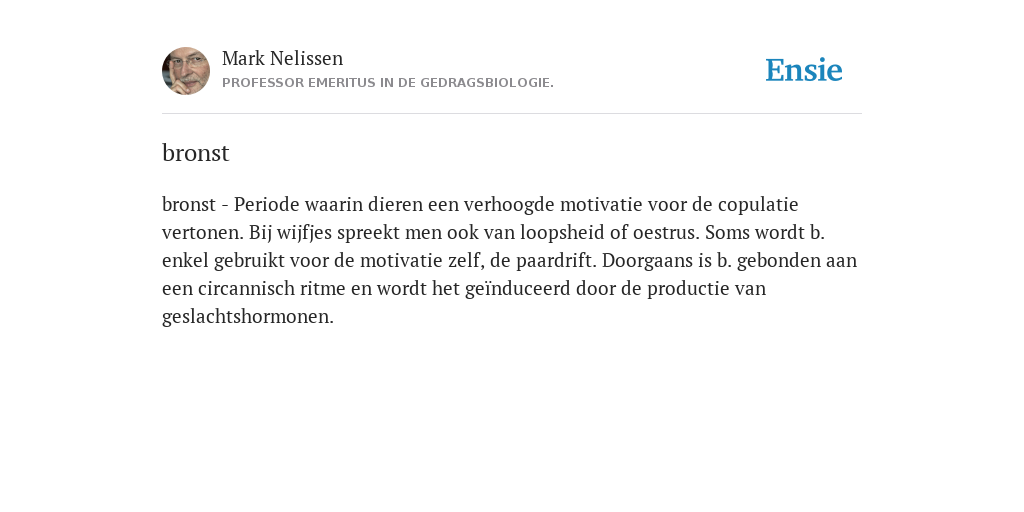Image resolution: width=1024 pixels, height=512 pixels.
Task: Click the author name Mark Nelissen
Action: 282,59
